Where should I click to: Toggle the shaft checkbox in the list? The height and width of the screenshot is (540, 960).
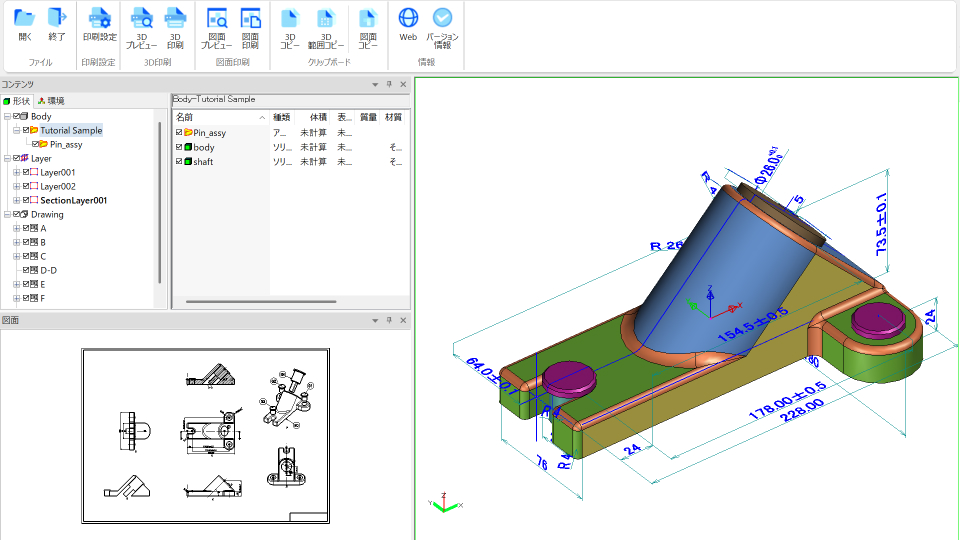(x=179, y=162)
